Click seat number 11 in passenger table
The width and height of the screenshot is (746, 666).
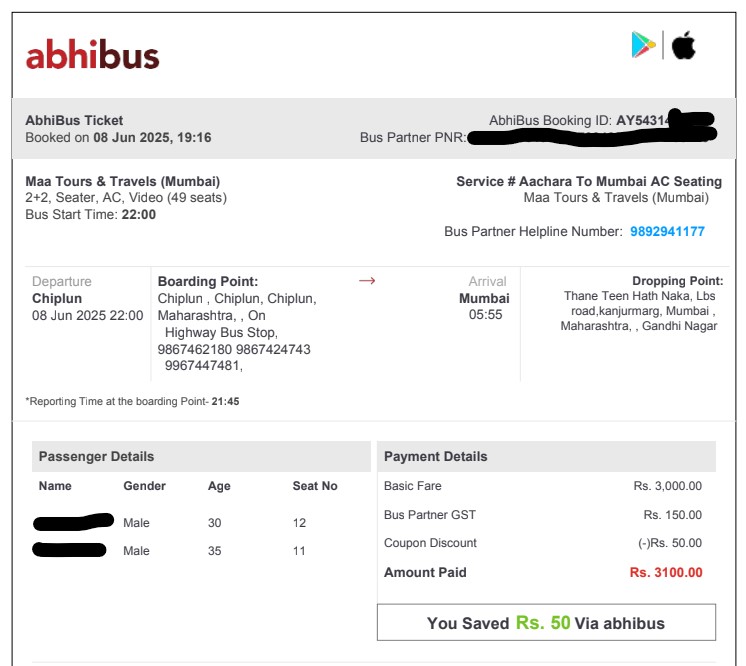click(300, 551)
